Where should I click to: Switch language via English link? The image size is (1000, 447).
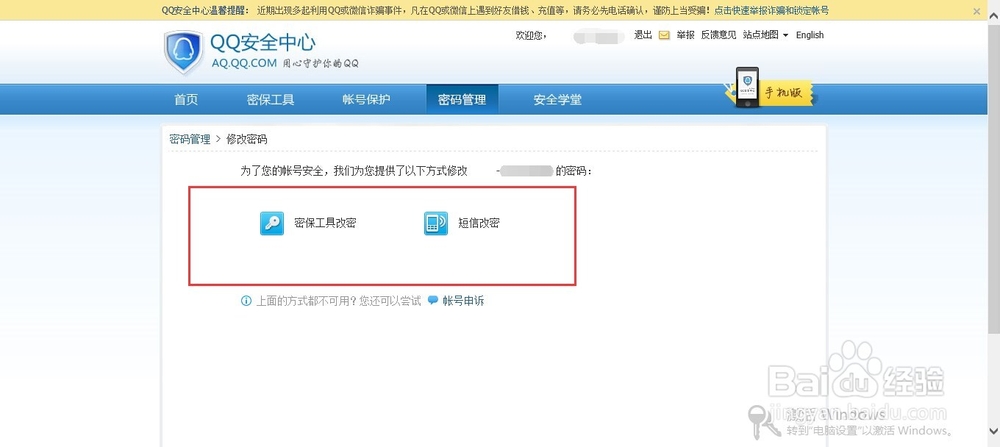(810, 35)
